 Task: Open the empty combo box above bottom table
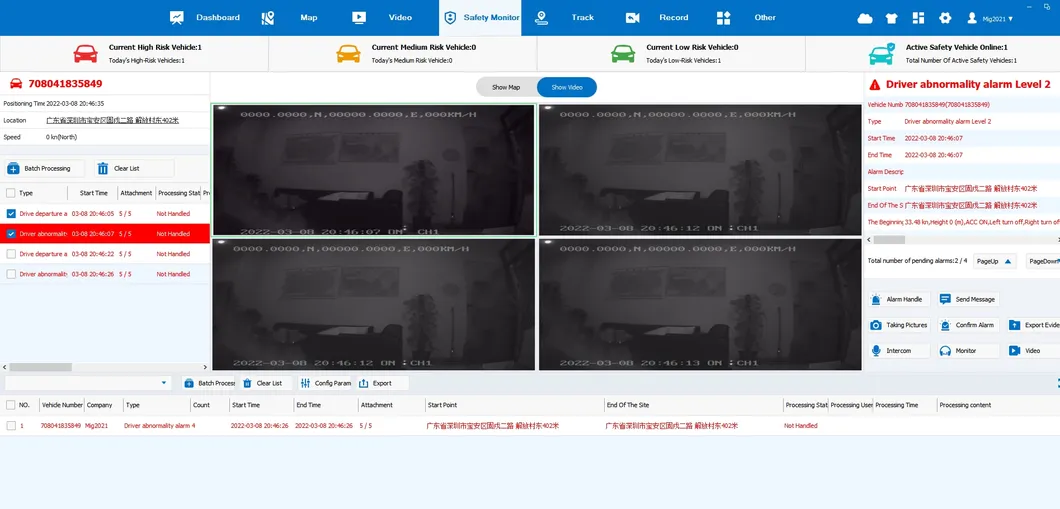[88, 383]
